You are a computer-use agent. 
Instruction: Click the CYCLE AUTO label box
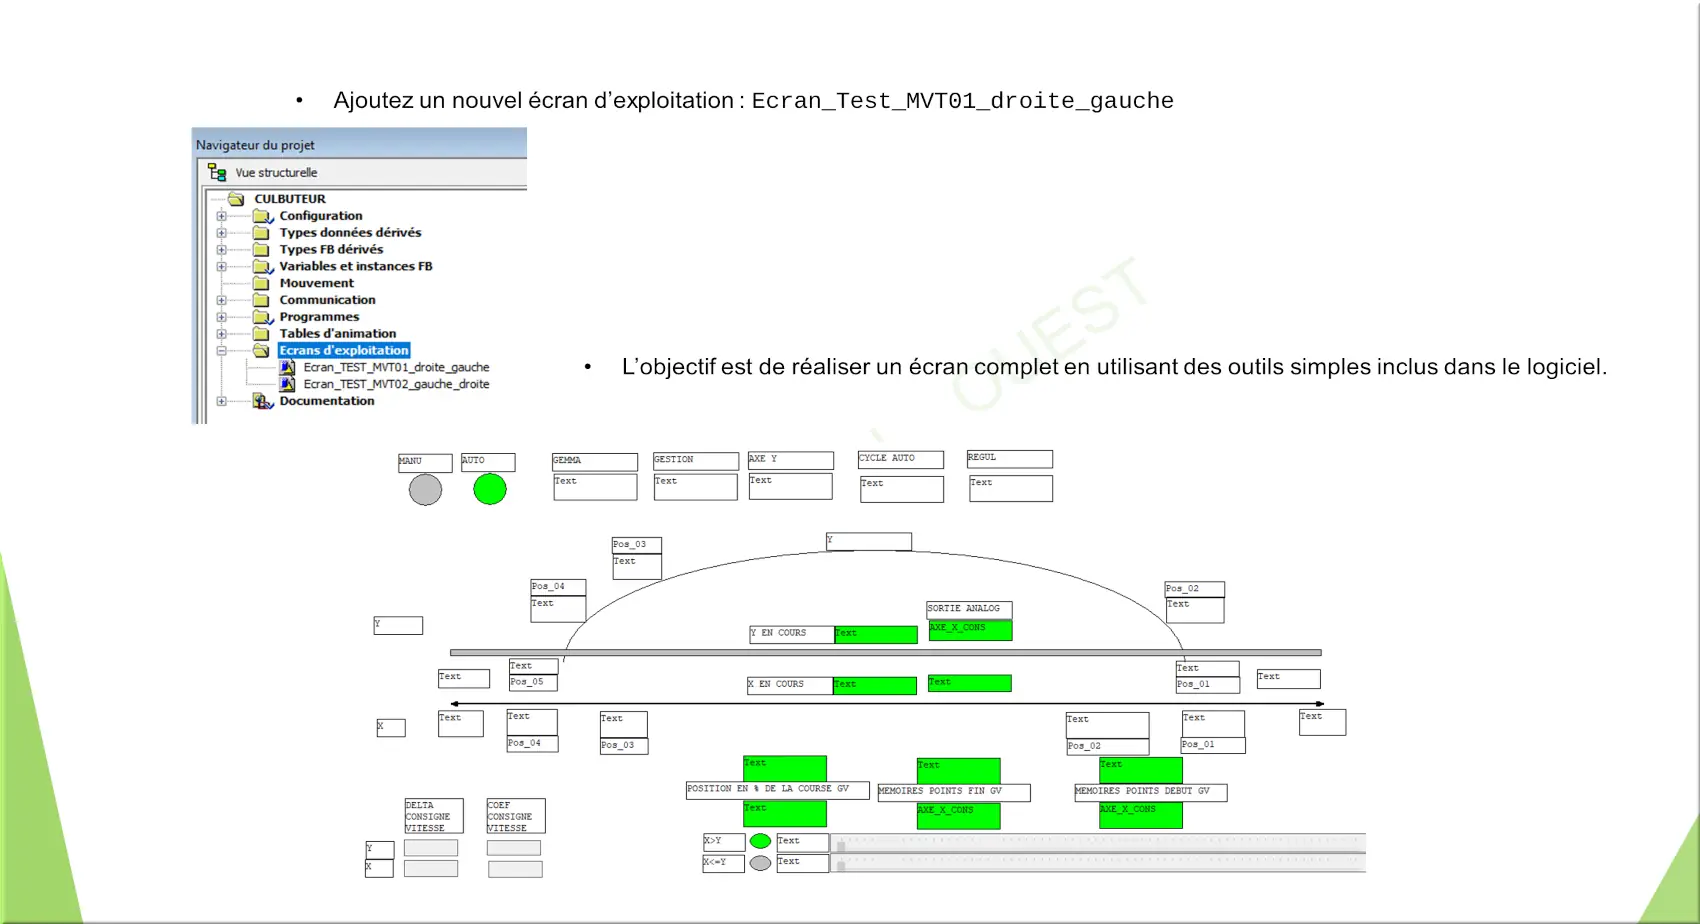901,460
